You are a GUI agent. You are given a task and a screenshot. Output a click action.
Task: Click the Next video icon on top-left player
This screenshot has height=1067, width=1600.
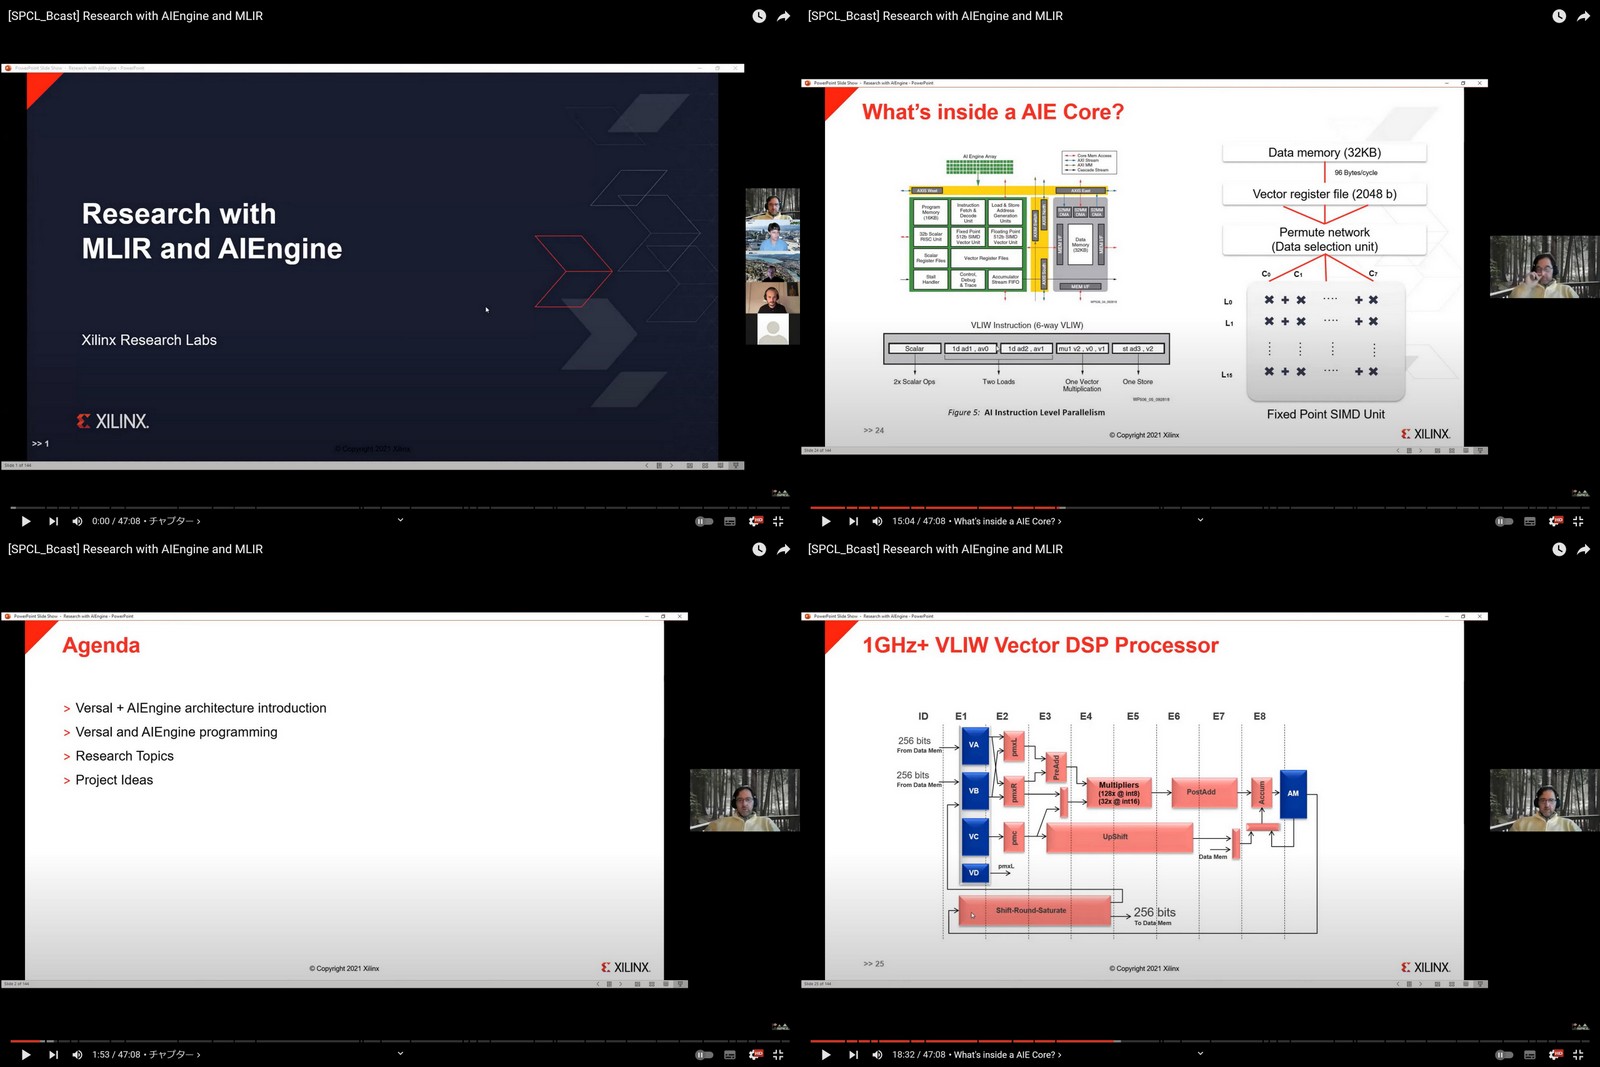click(x=53, y=521)
